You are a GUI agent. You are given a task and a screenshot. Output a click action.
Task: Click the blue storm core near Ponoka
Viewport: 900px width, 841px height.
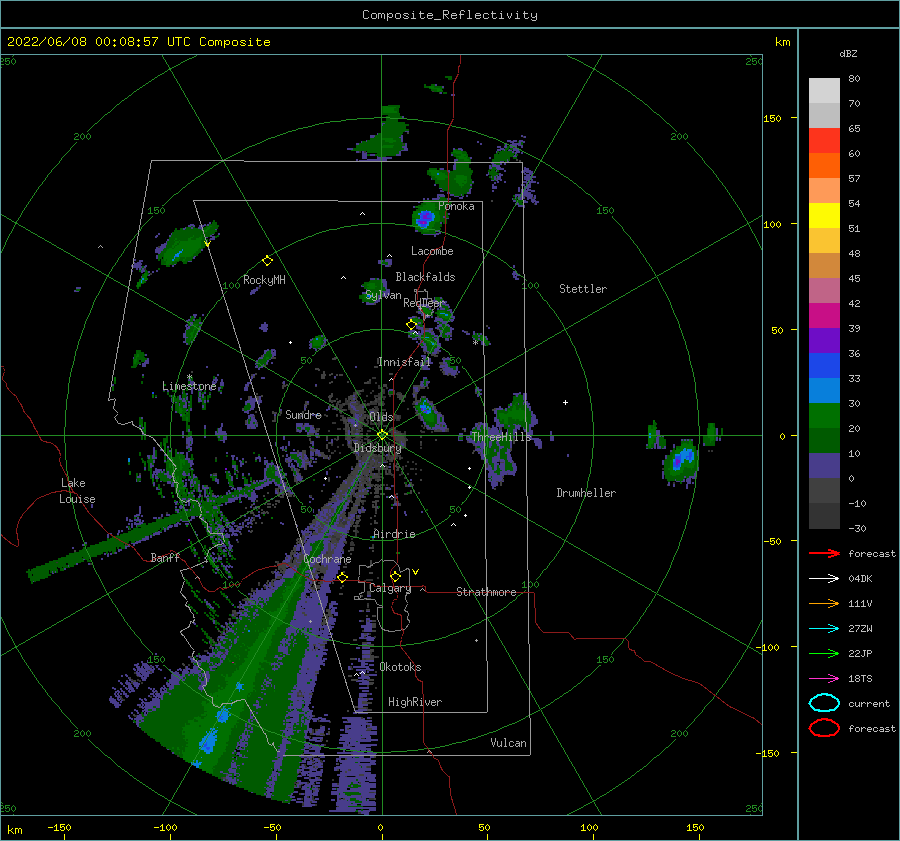pyautogui.click(x=425, y=218)
